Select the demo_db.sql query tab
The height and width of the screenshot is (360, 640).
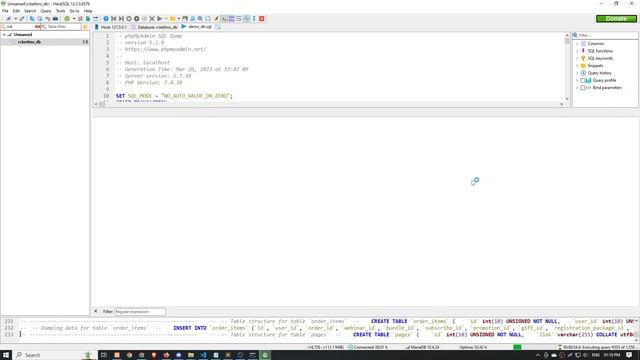197,27
